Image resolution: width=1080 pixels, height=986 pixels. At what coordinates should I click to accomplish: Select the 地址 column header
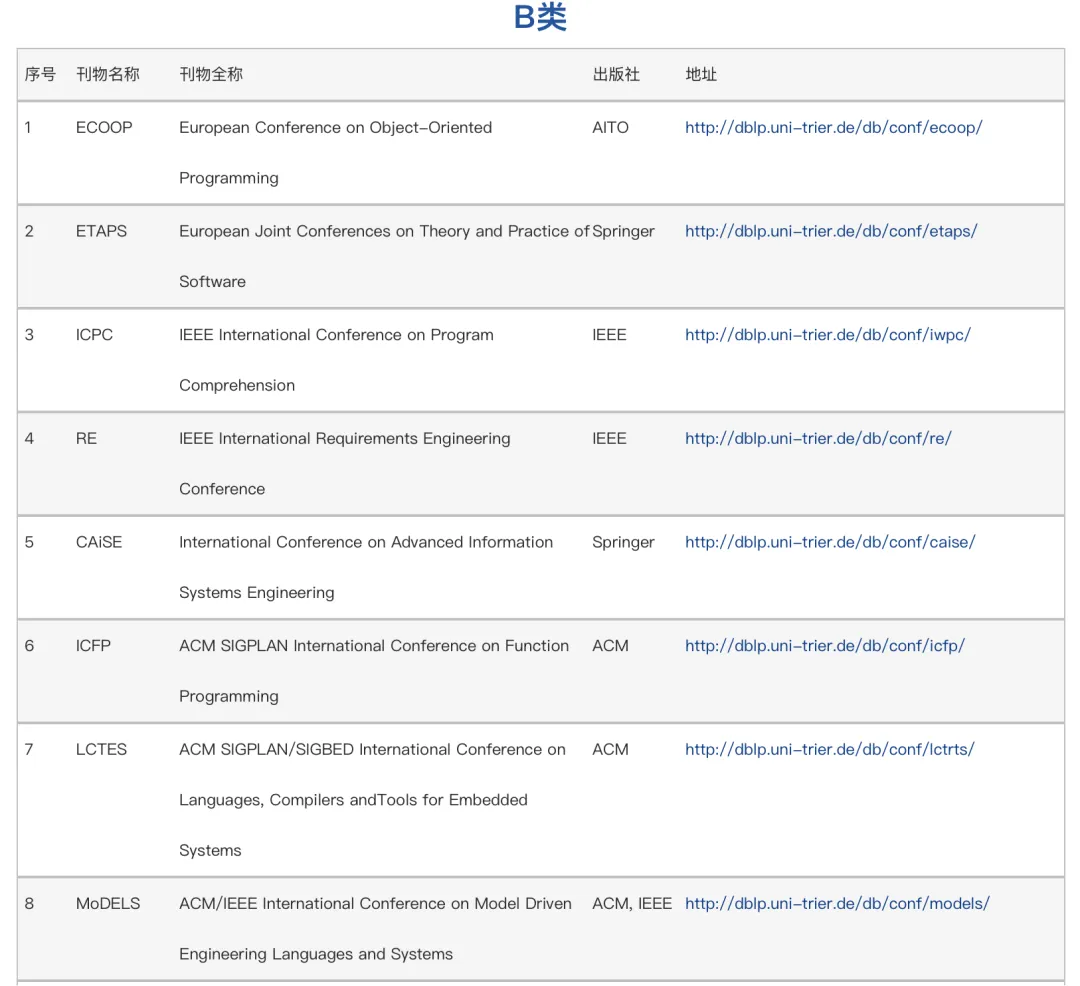(x=700, y=74)
